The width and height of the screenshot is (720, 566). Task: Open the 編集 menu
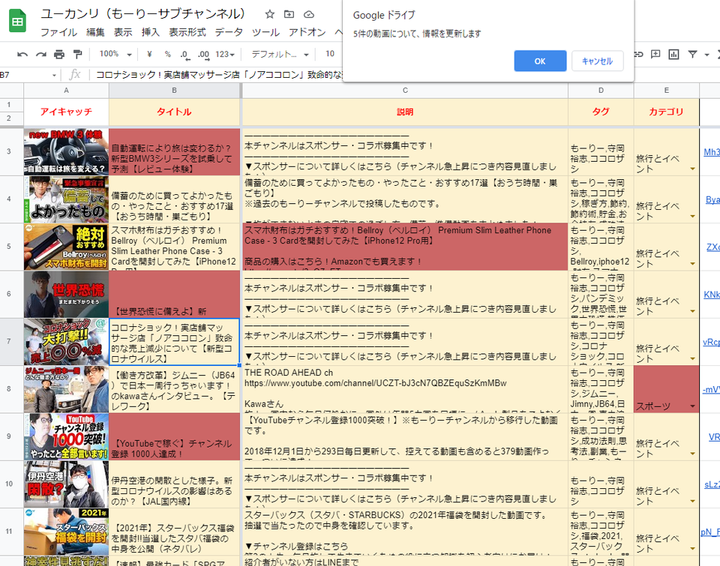pyautogui.click(x=96, y=32)
